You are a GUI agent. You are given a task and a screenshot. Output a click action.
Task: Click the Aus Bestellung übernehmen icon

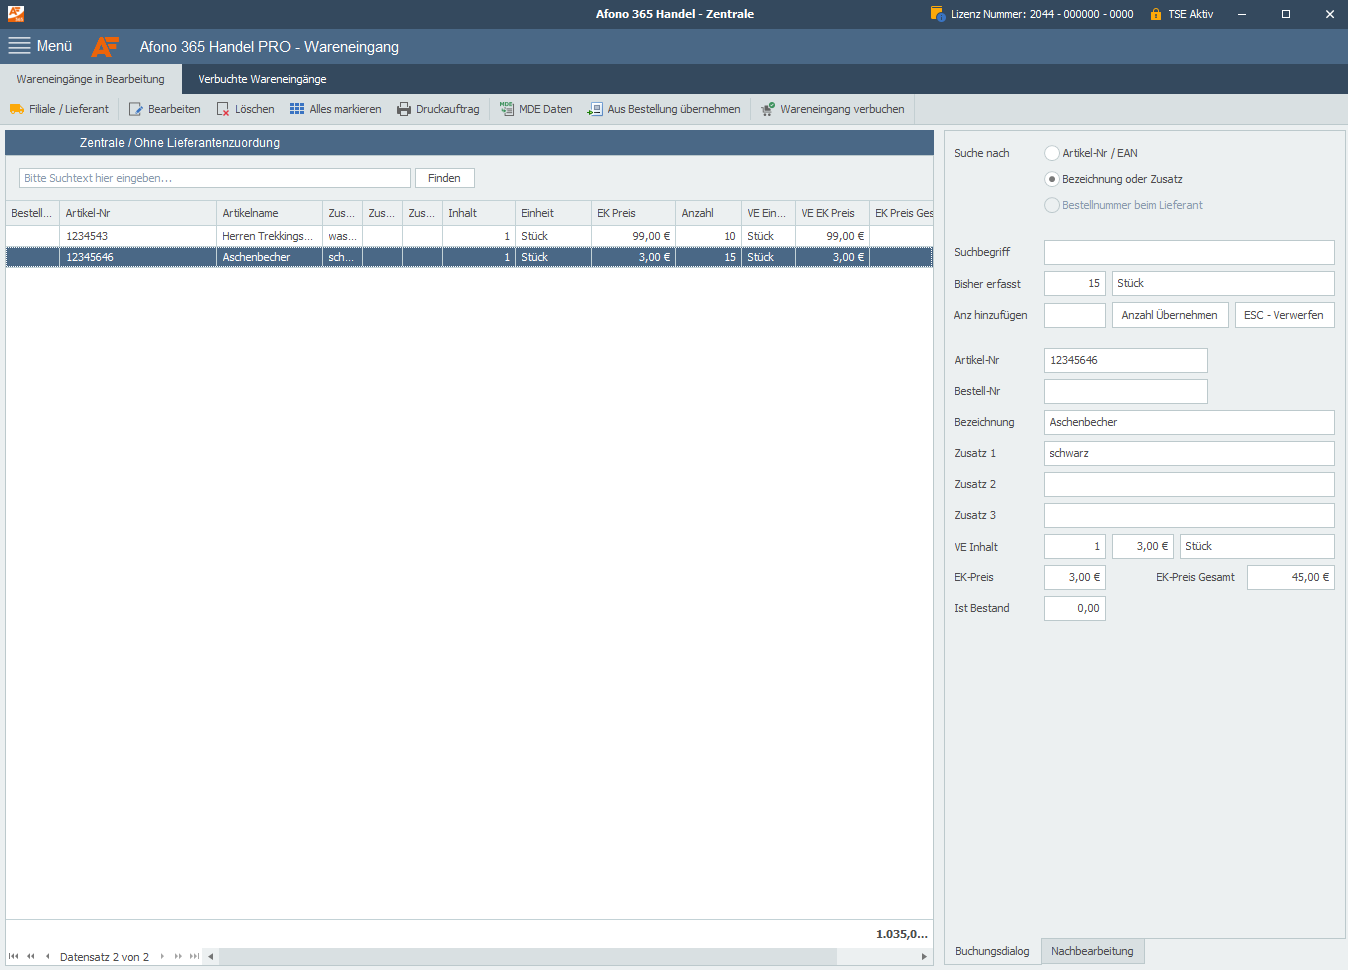(595, 109)
